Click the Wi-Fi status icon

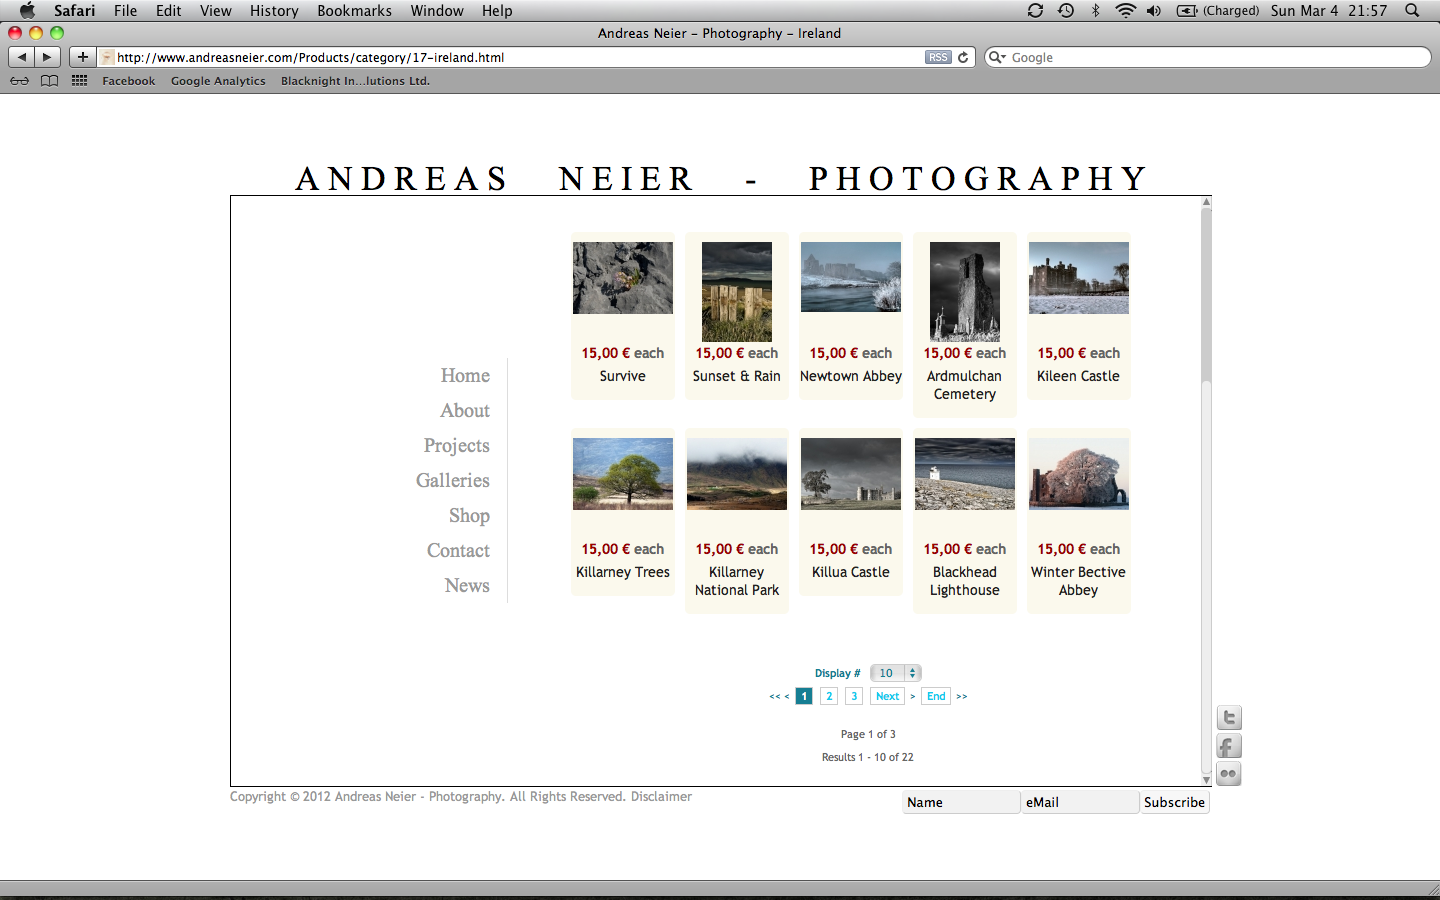[x=1126, y=11]
